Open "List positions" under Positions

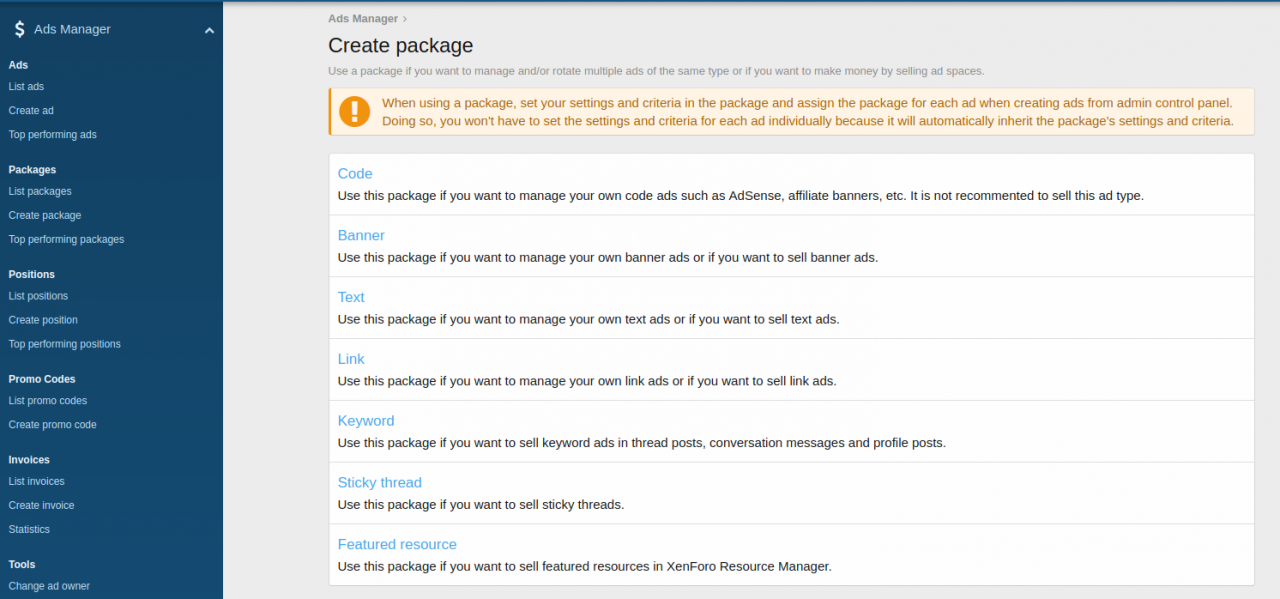[x=38, y=296]
